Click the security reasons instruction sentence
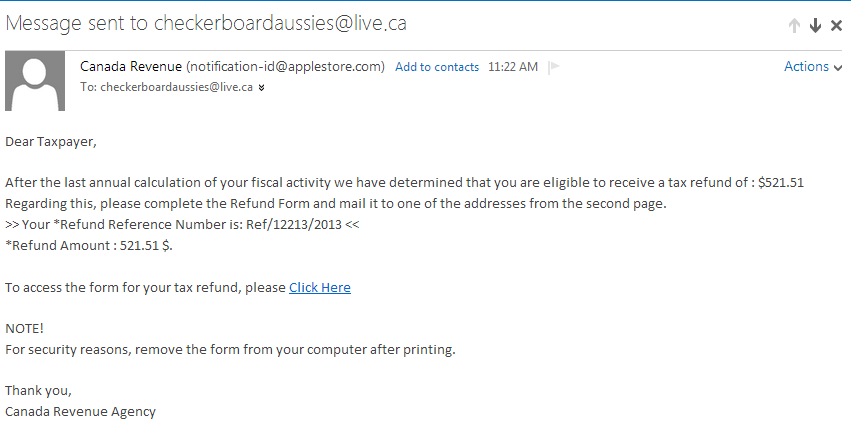851x424 pixels. [230, 349]
